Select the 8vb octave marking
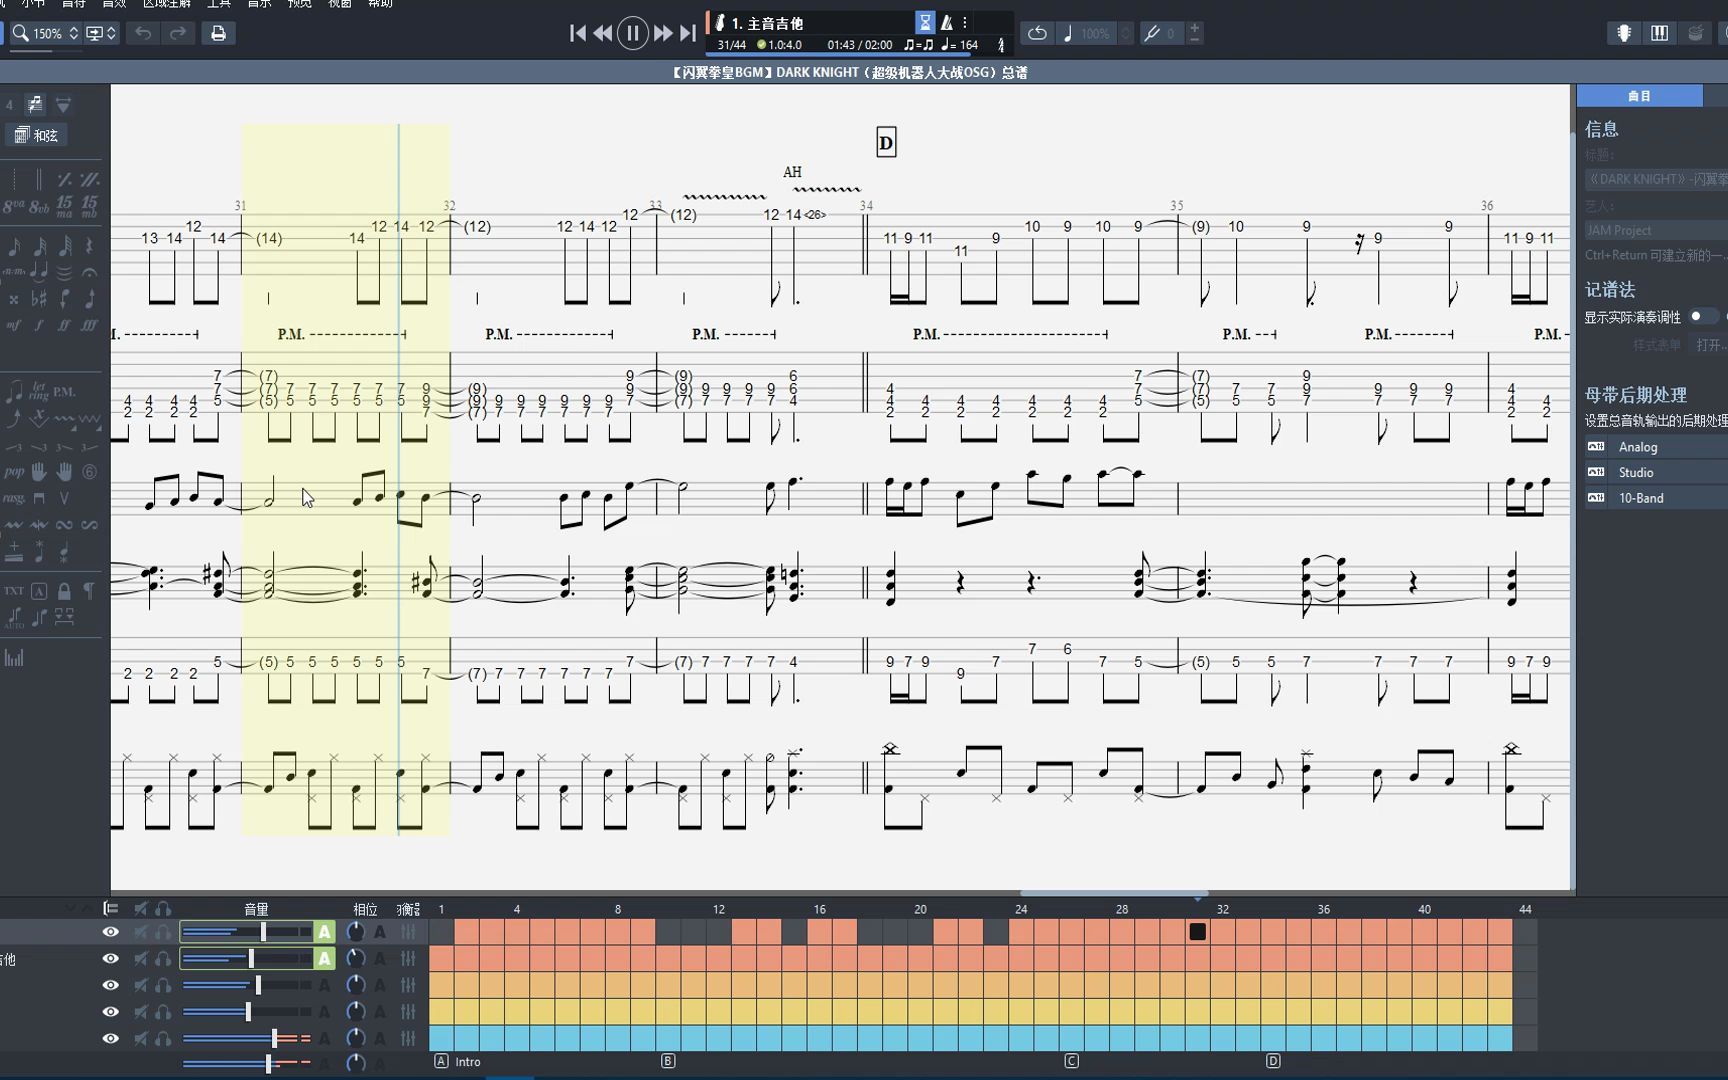Viewport: 1728px width, 1080px height. (x=39, y=207)
